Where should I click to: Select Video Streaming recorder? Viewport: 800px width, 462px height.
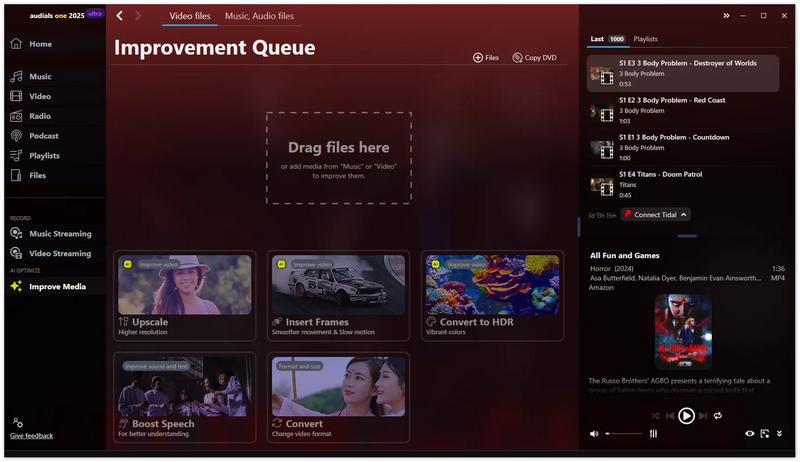pyautogui.click(x=59, y=254)
